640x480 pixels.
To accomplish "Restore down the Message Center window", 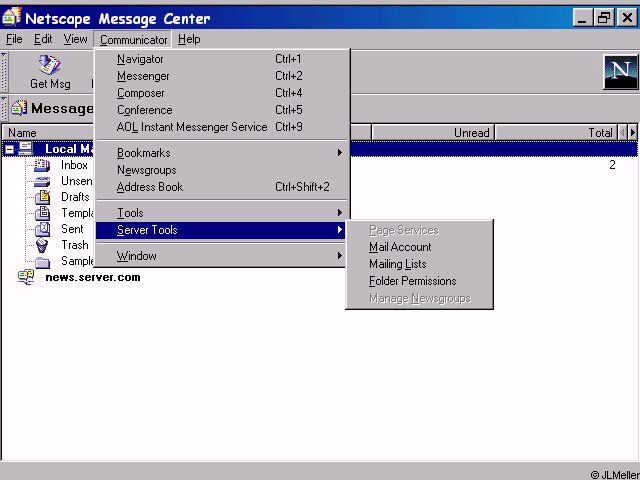I will coord(604,18).
